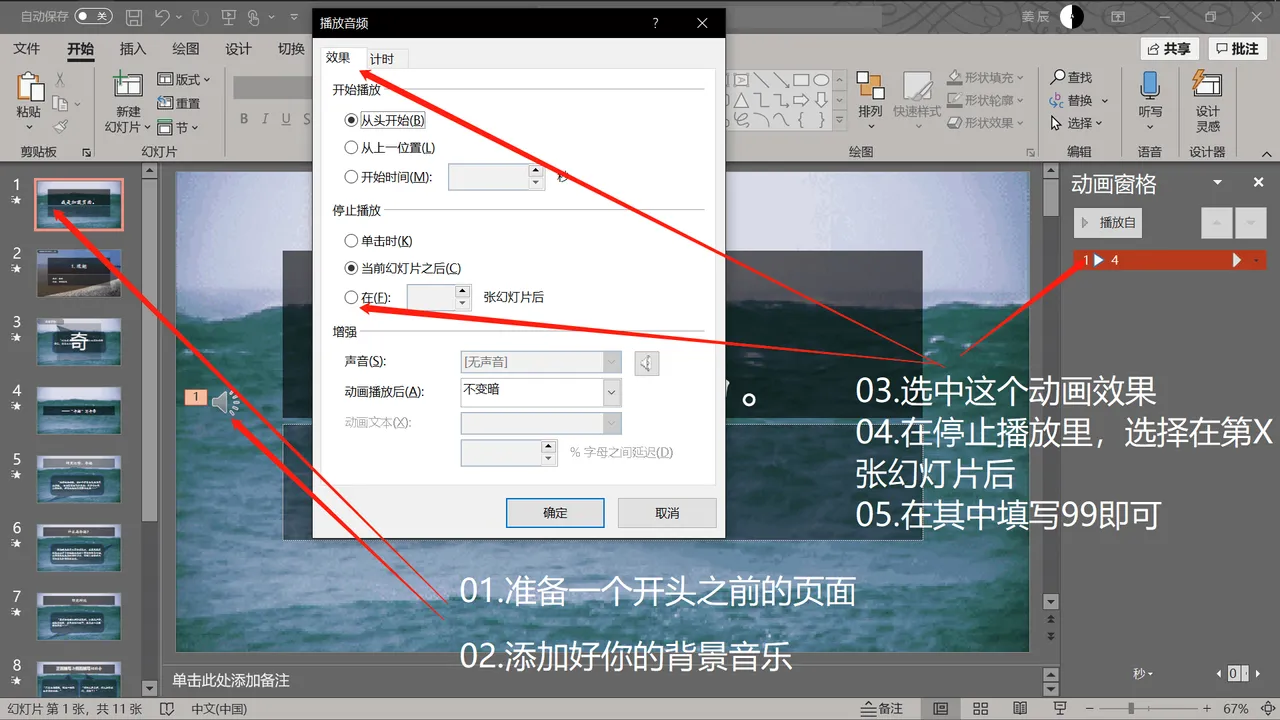This screenshot has height=720, width=1280.
Task: Open the 文件 menu
Action: (x=27, y=49)
